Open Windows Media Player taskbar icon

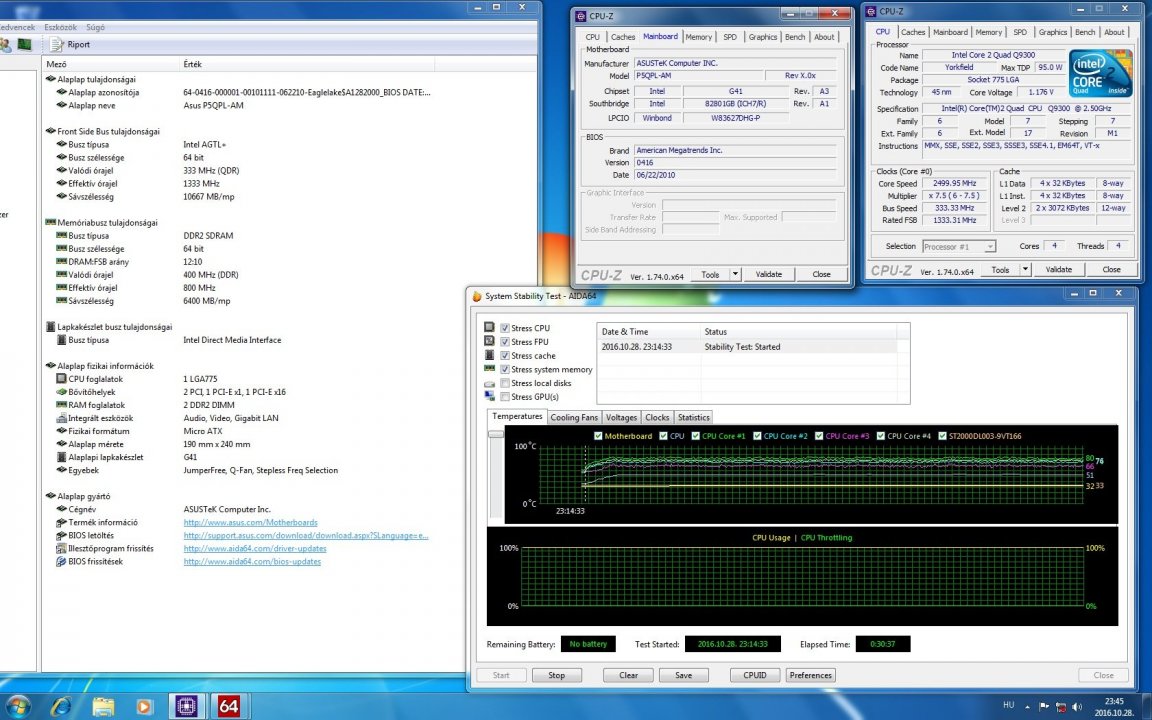coord(143,706)
